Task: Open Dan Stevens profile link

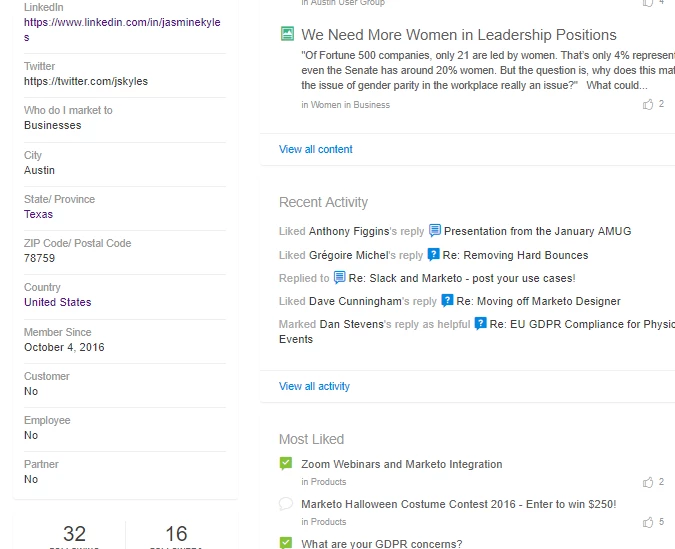Action: [x=351, y=324]
